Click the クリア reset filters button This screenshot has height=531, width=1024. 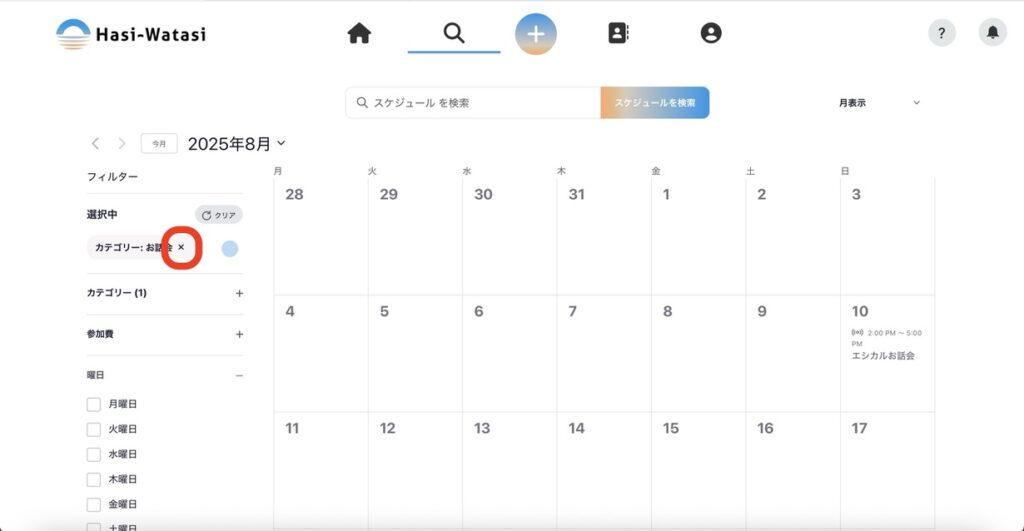(x=219, y=215)
